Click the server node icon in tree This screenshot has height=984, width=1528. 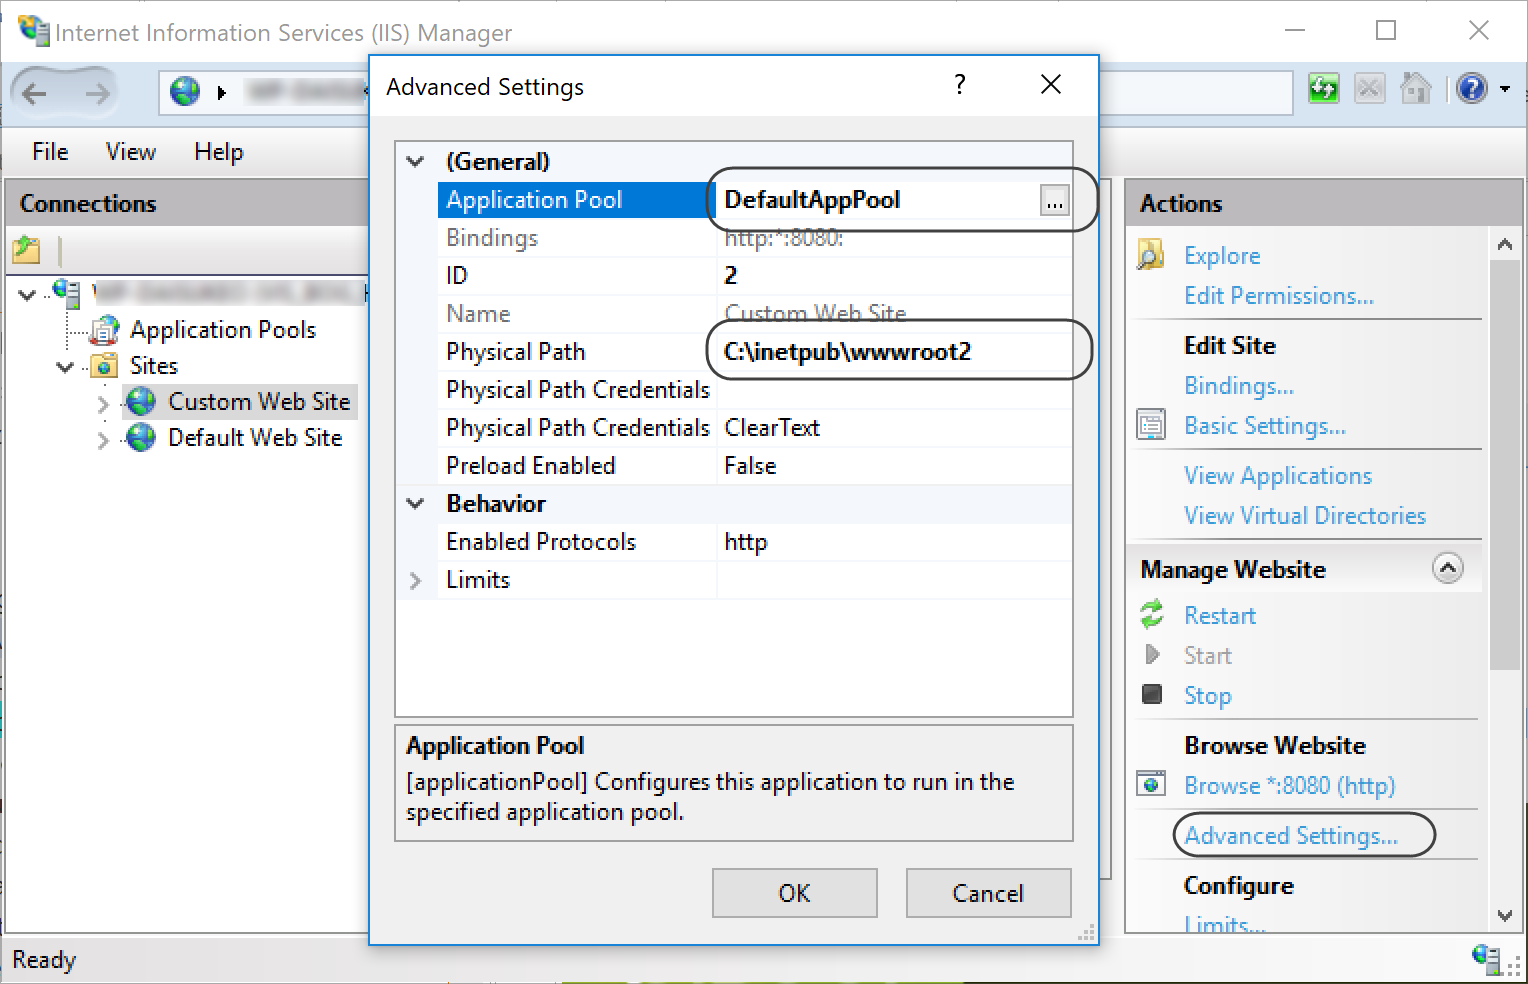[67, 292]
